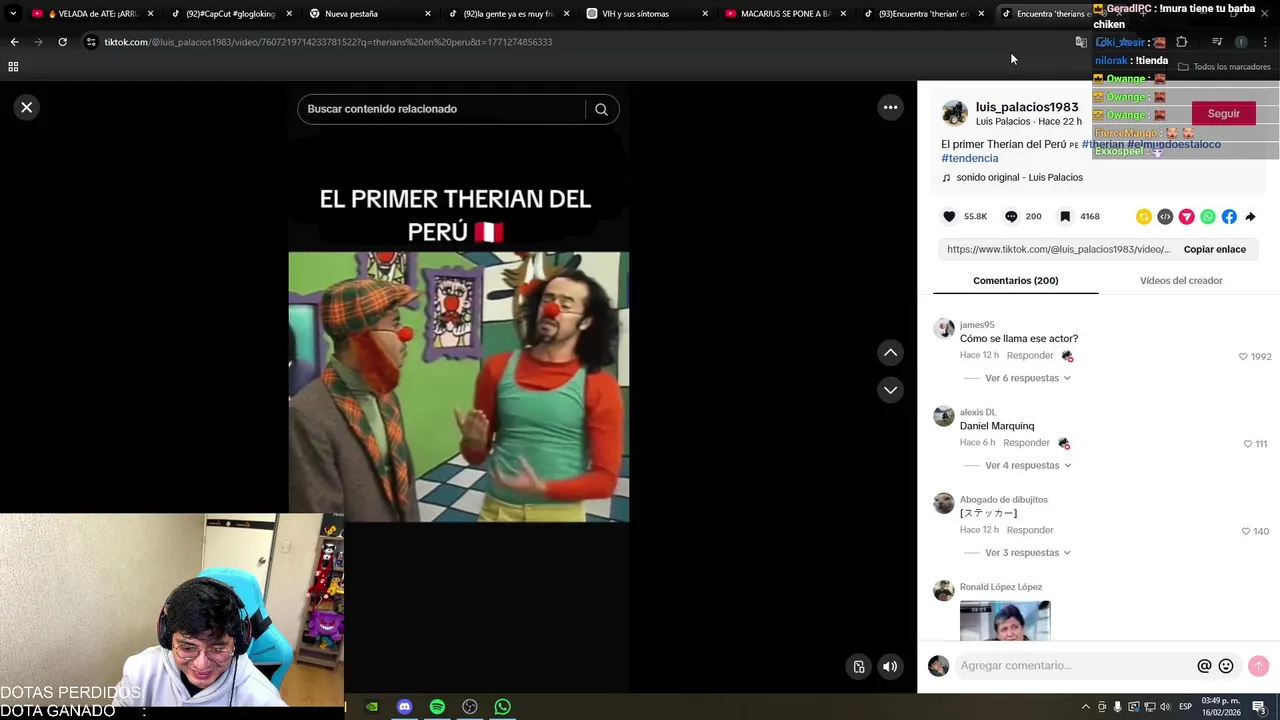The height and width of the screenshot is (720, 1280).
Task: Show hidden system tray icons chevron
Action: pyautogui.click(x=1085, y=707)
